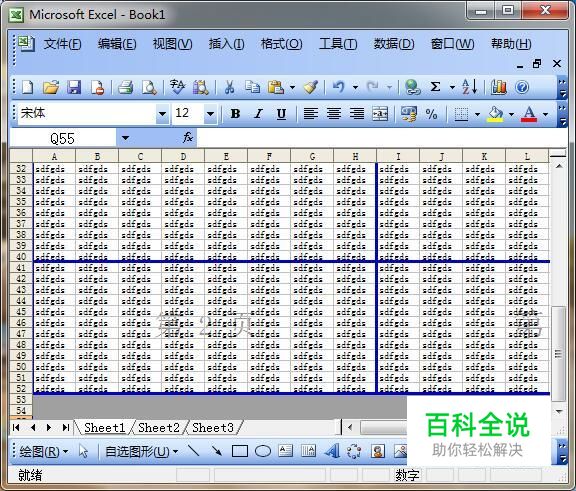Toggle underline formatting
This screenshot has height=491, width=576.
pyautogui.click(x=281, y=114)
